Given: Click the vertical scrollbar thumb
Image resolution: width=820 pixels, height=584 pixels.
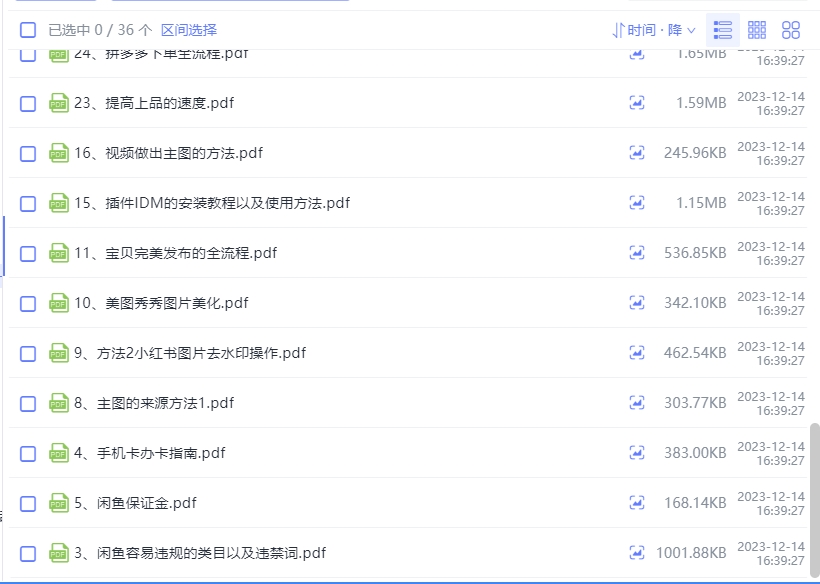Looking at the screenshot, I should (814, 495).
